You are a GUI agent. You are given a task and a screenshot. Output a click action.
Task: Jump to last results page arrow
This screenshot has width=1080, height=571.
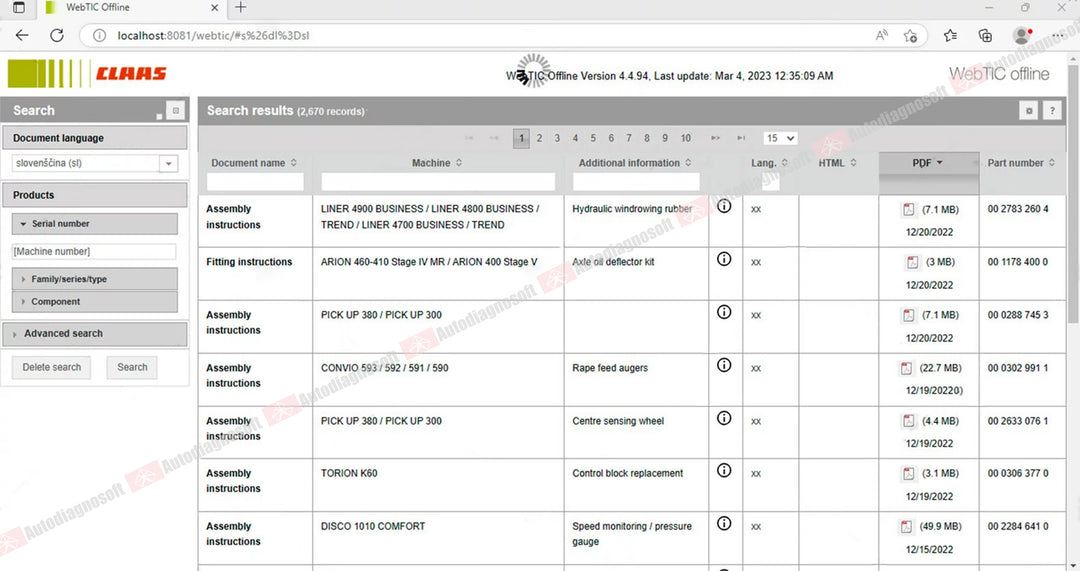pyautogui.click(x=741, y=138)
